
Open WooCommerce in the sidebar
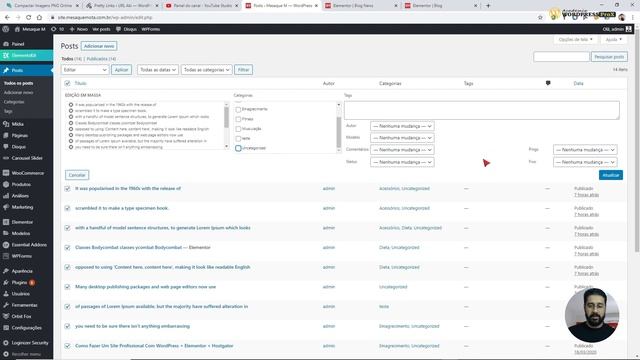27,173
